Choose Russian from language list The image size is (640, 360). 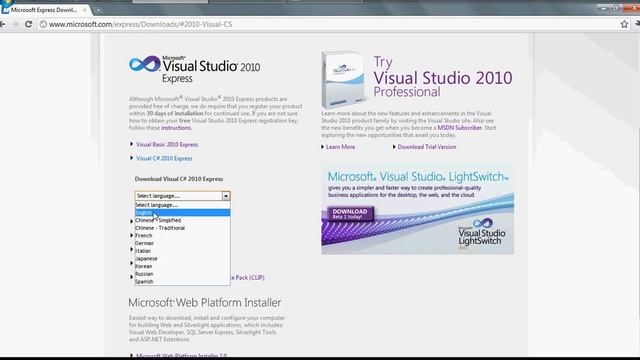coord(182,274)
